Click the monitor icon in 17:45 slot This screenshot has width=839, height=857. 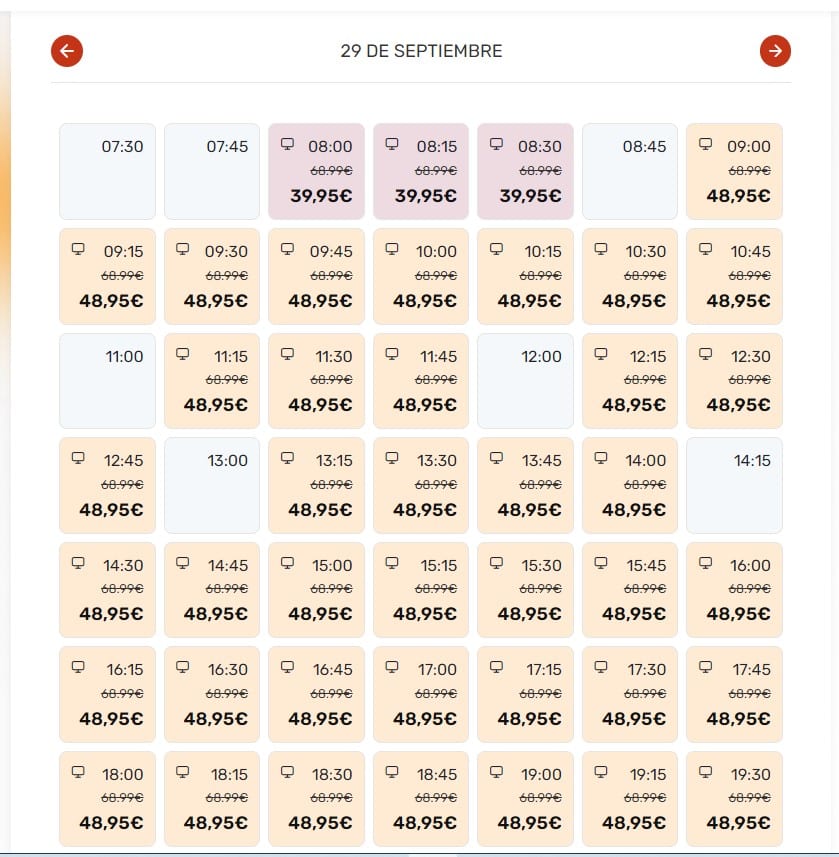click(x=705, y=667)
